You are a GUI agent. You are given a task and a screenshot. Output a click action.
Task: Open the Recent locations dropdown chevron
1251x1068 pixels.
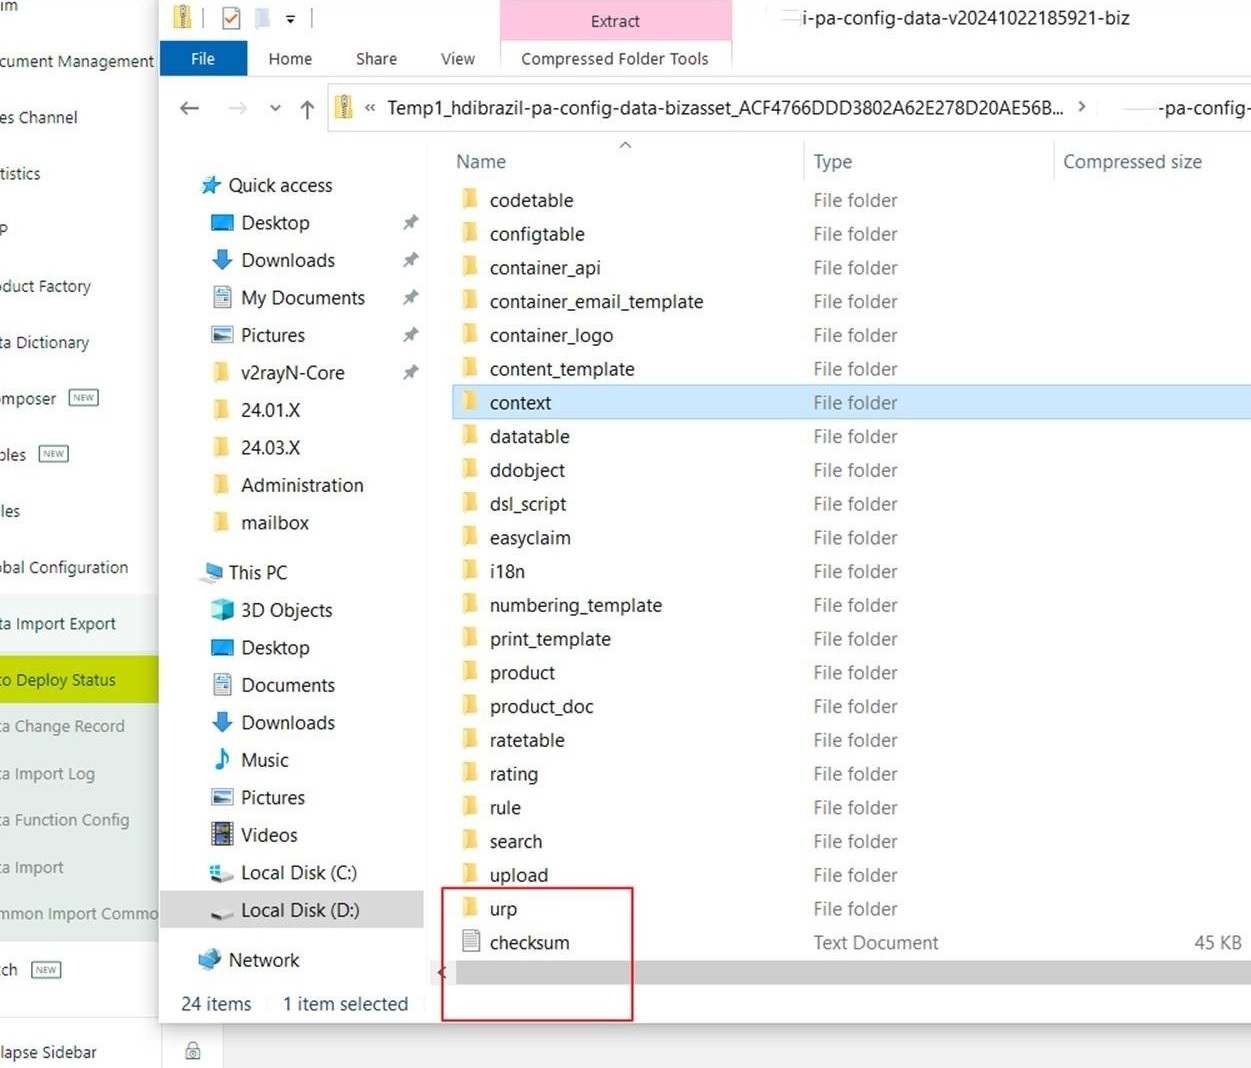[275, 109]
